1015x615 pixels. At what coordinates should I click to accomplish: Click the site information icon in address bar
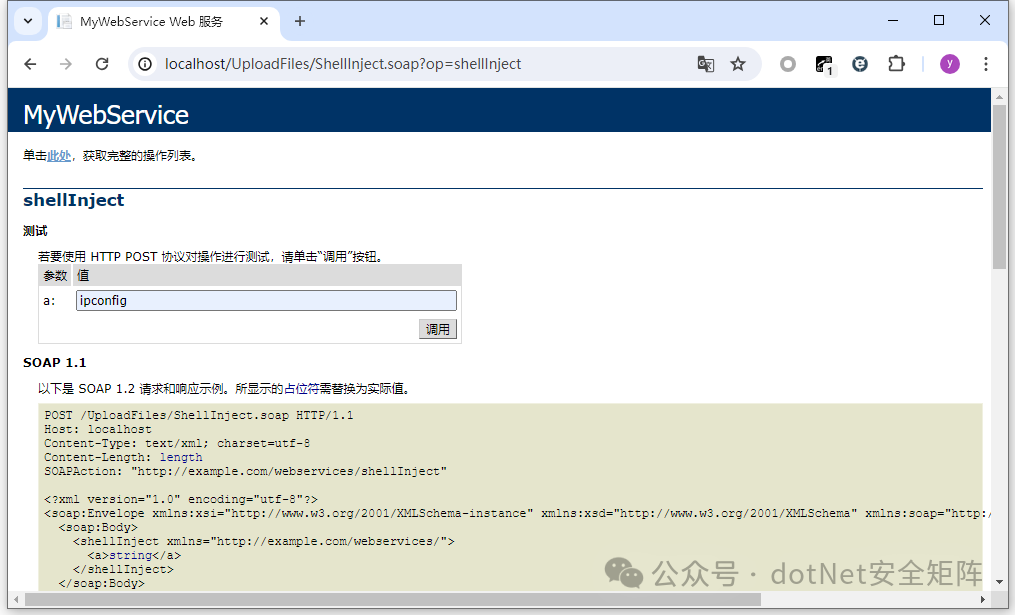(146, 64)
